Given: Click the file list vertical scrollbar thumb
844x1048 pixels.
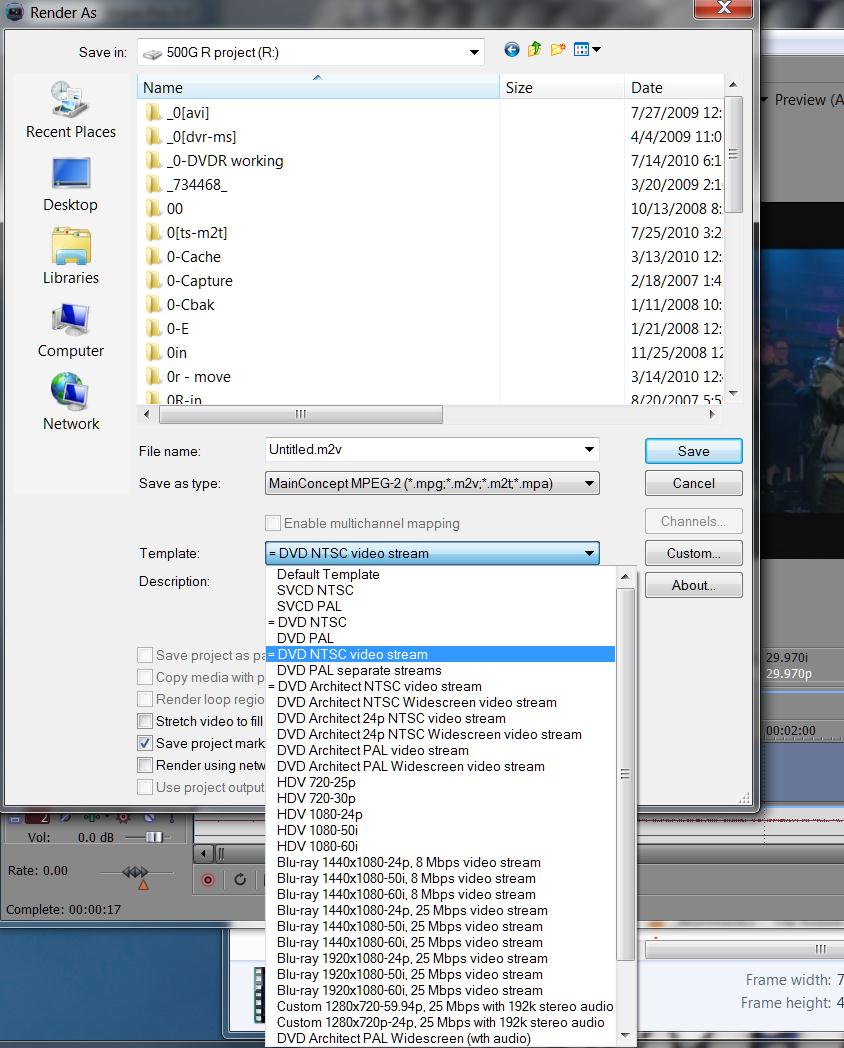Looking at the screenshot, I should click(733, 154).
